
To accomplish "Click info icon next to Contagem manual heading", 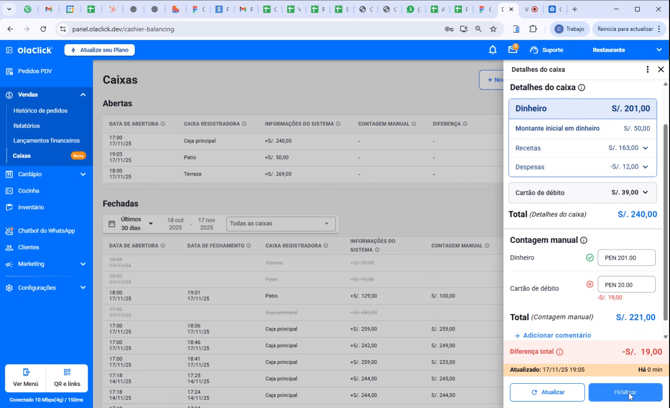I will point(584,240).
